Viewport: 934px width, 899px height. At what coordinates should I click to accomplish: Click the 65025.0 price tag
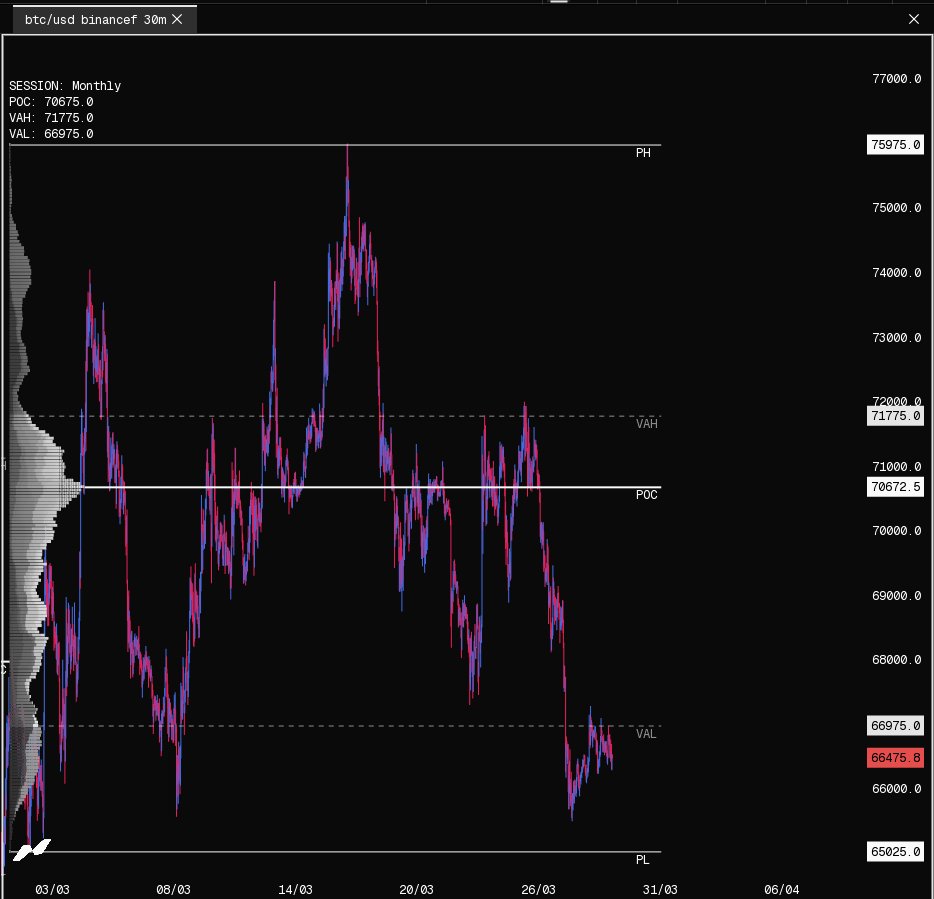pyautogui.click(x=895, y=851)
